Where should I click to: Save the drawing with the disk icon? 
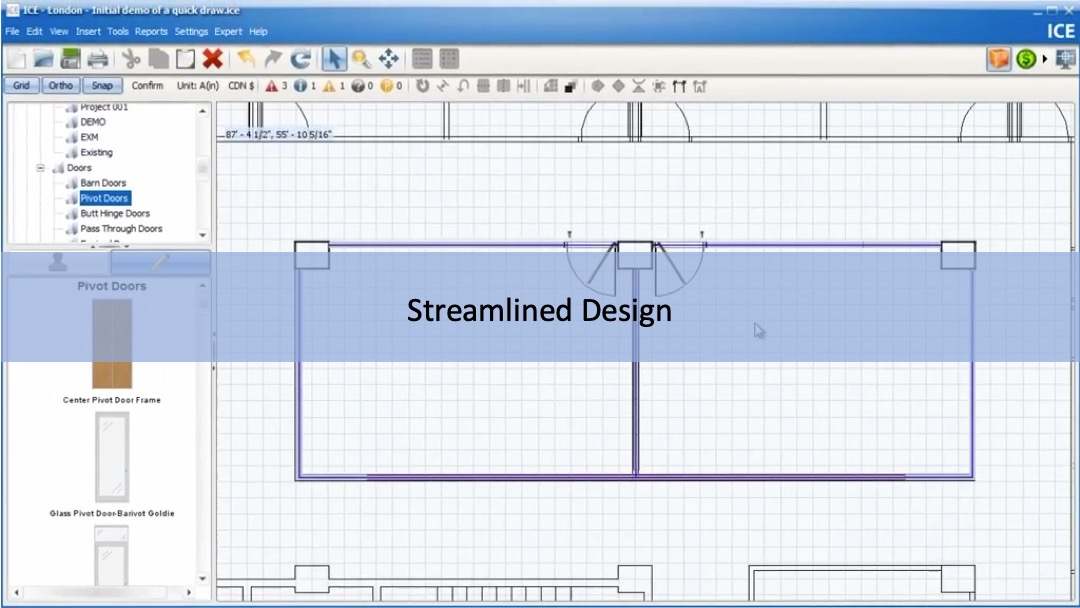(70, 59)
